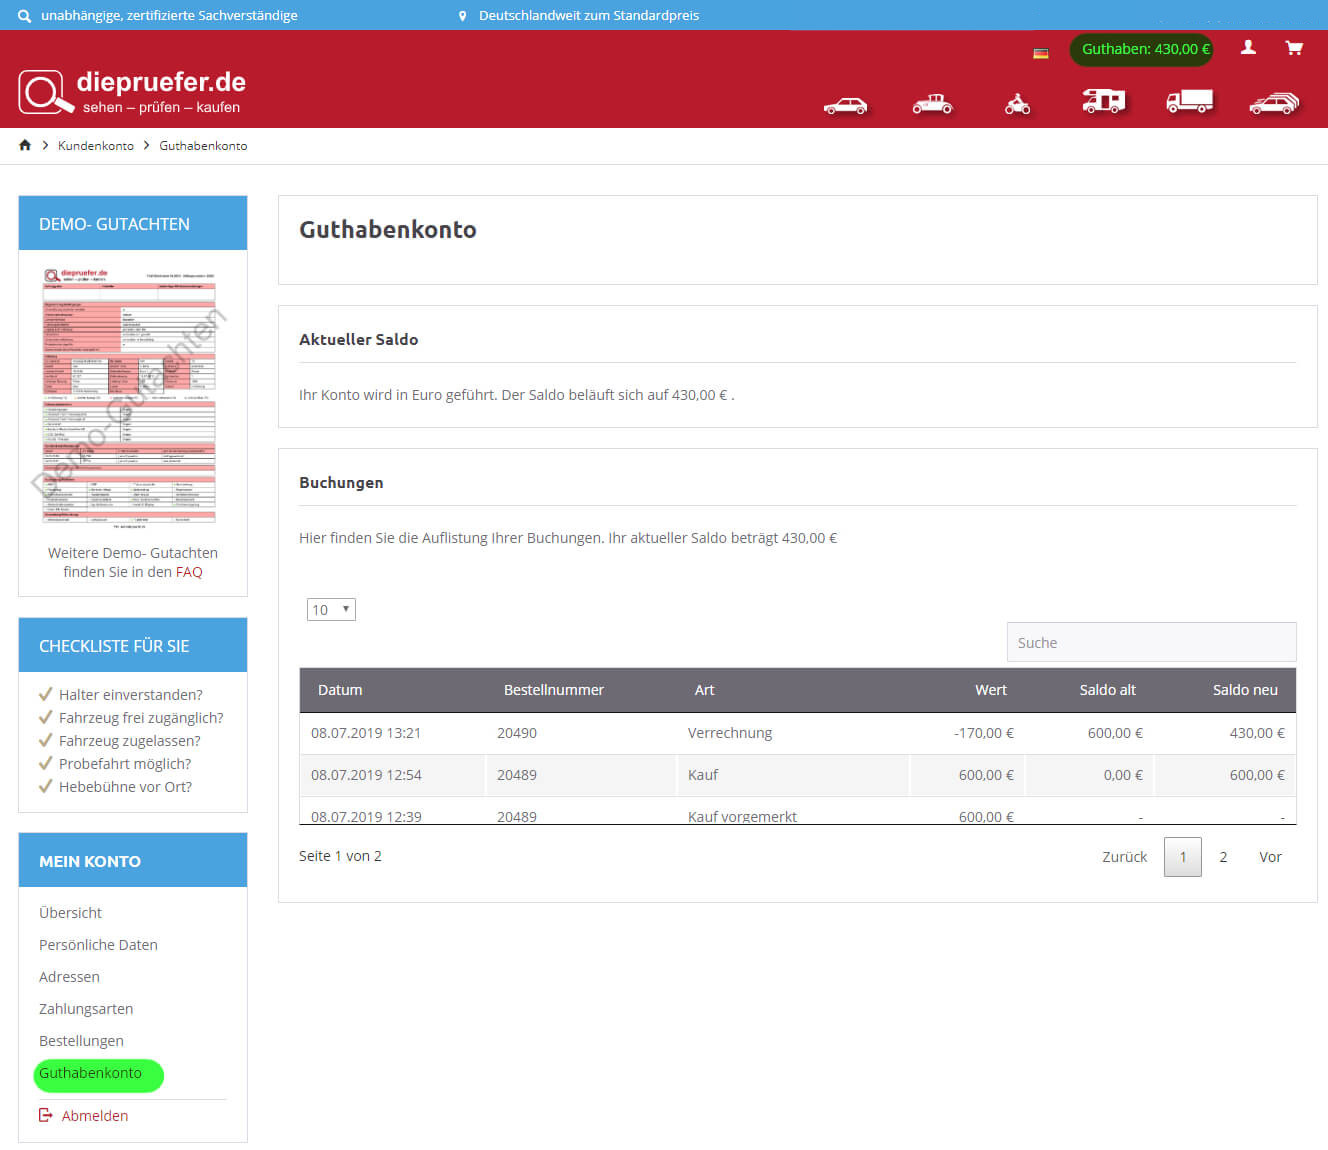Click the delivery truck category icon
Screen dimensions: 1328x1150
click(1189, 102)
